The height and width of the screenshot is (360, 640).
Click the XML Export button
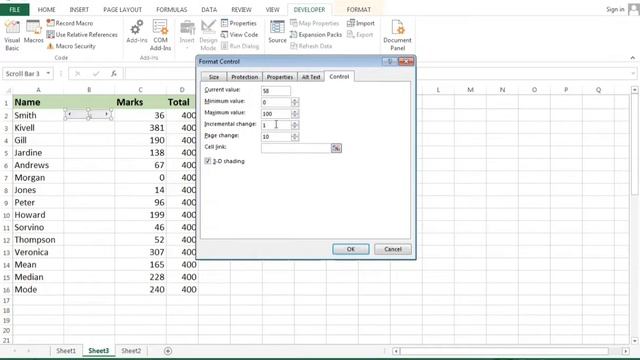point(360,35)
